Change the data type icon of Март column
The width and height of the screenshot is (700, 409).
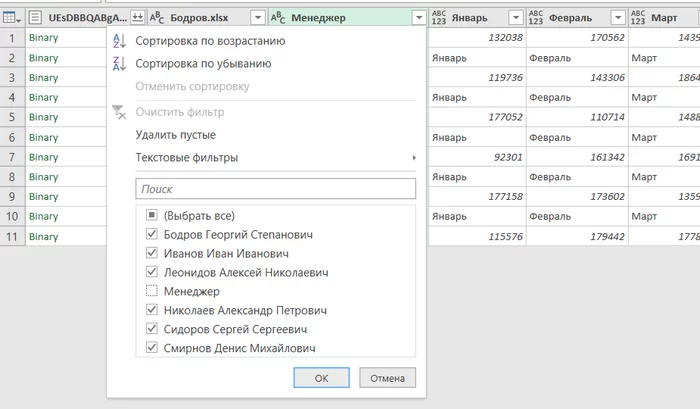tap(638, 18)
